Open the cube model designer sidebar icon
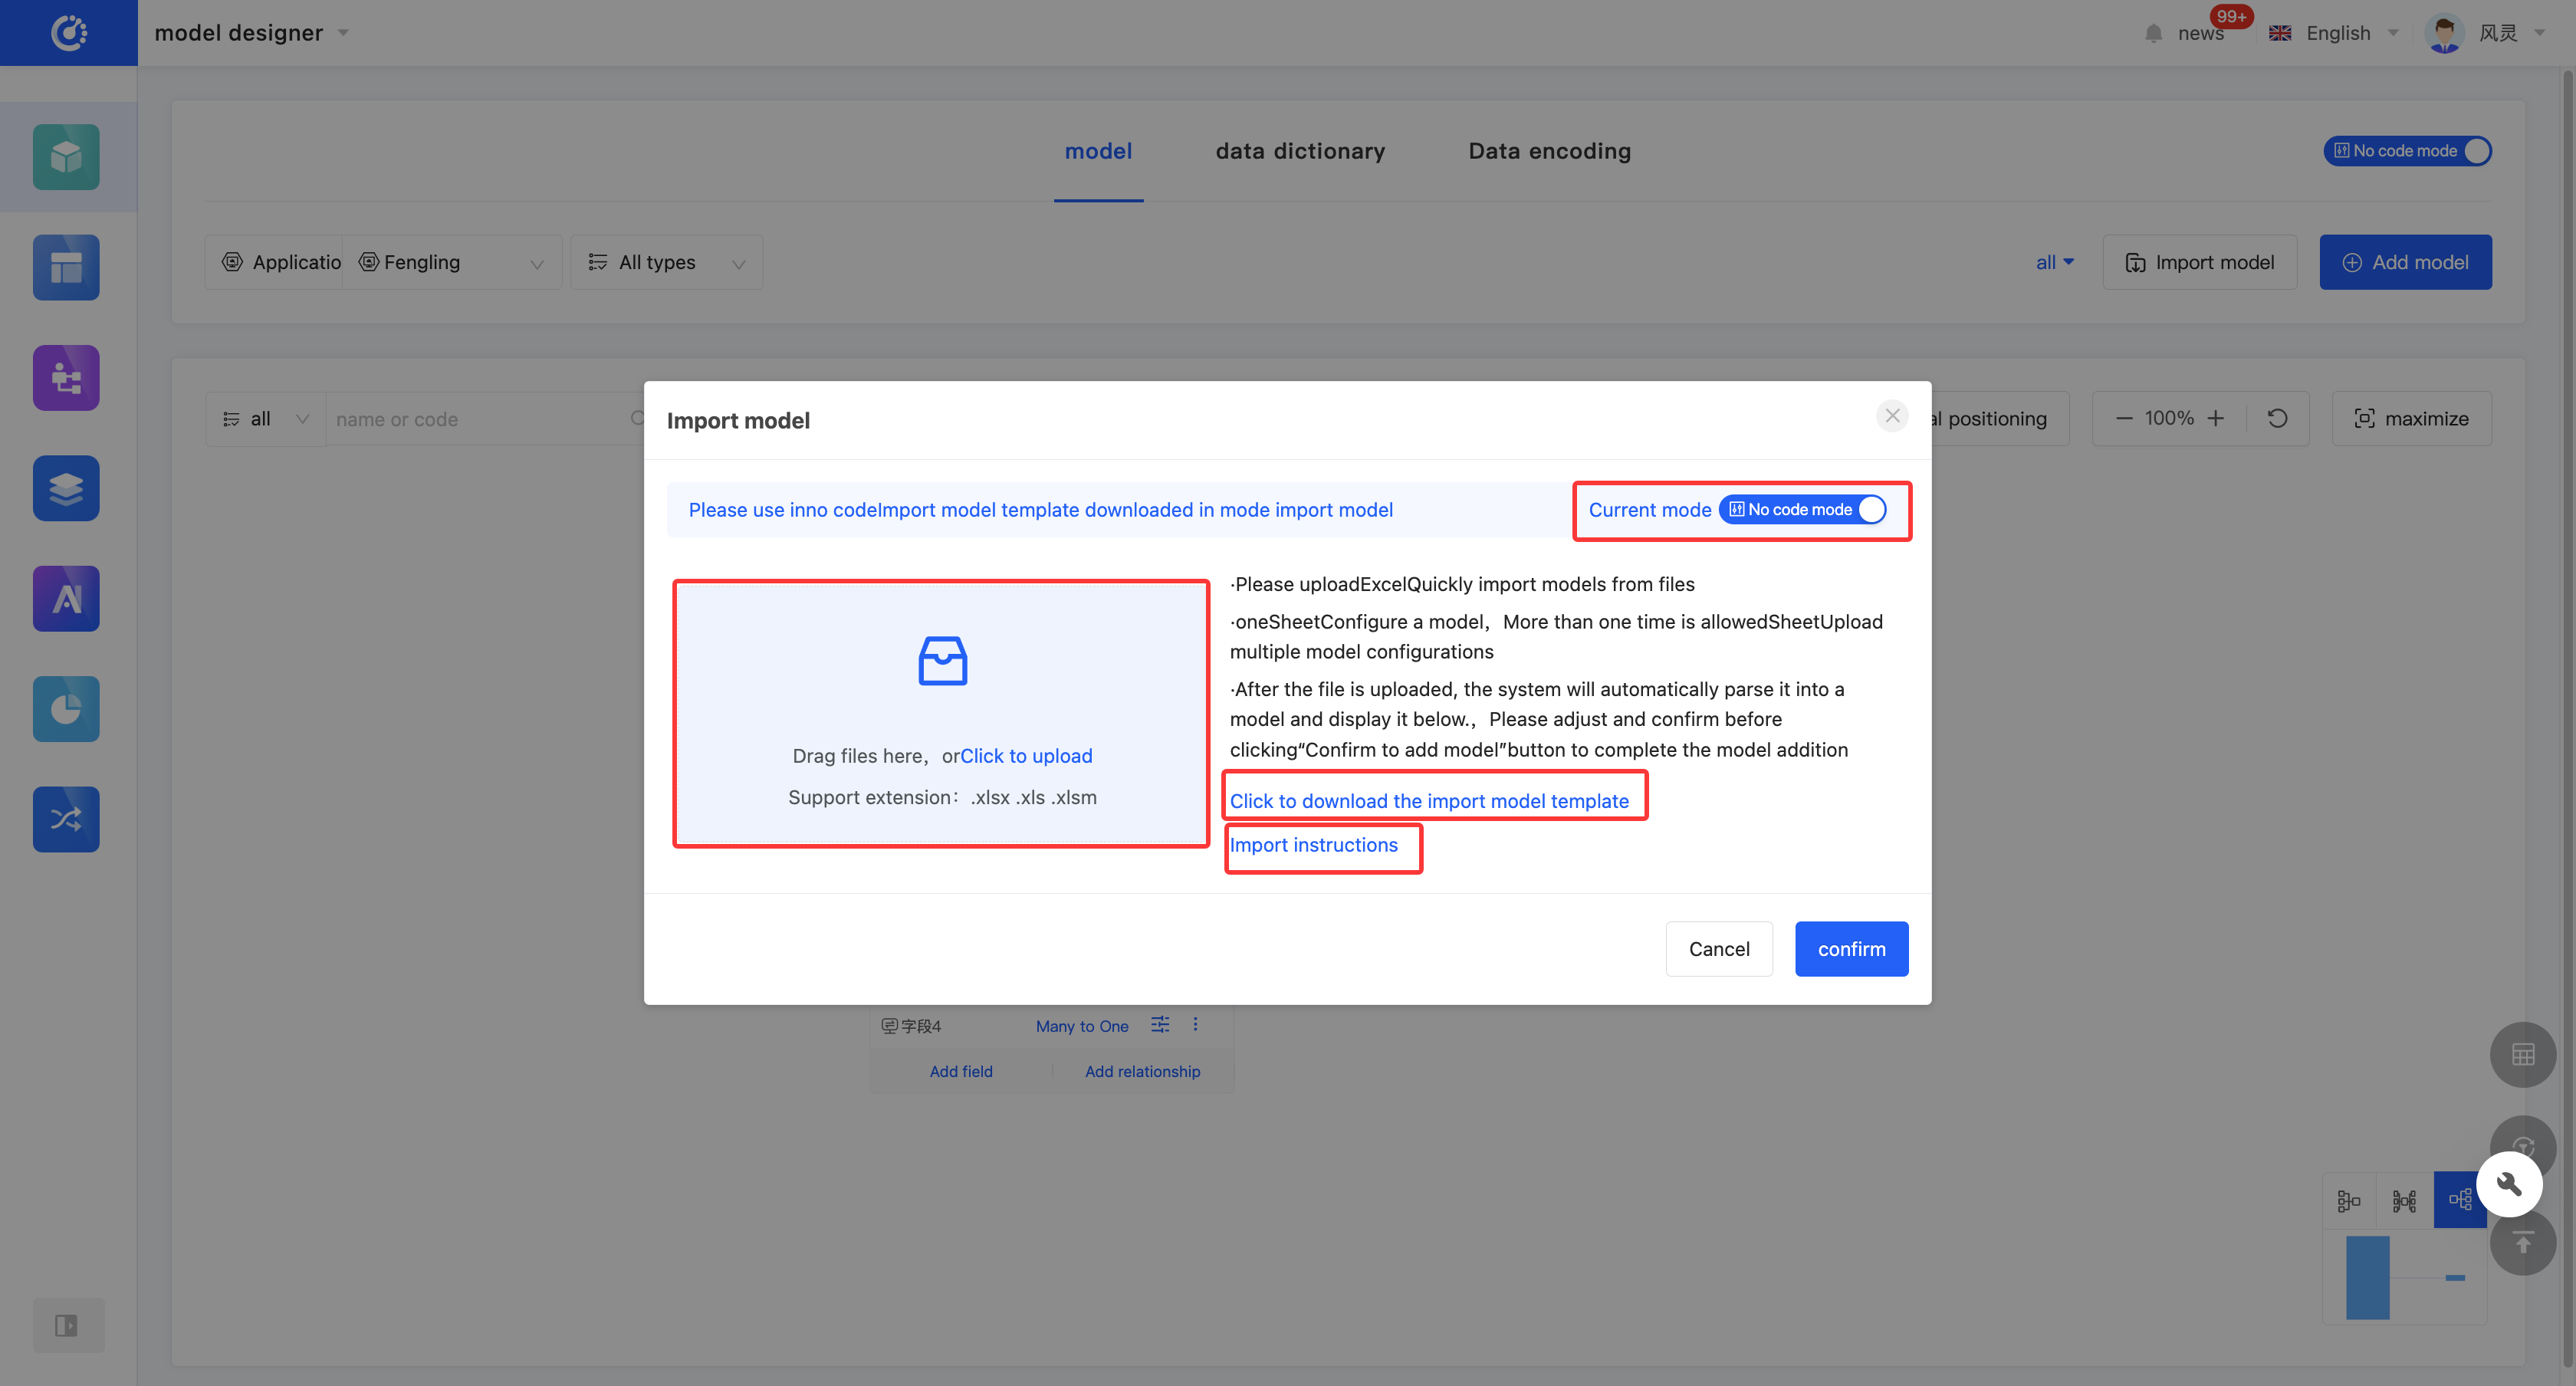Screen dimensions: 2576x1386 66,157
